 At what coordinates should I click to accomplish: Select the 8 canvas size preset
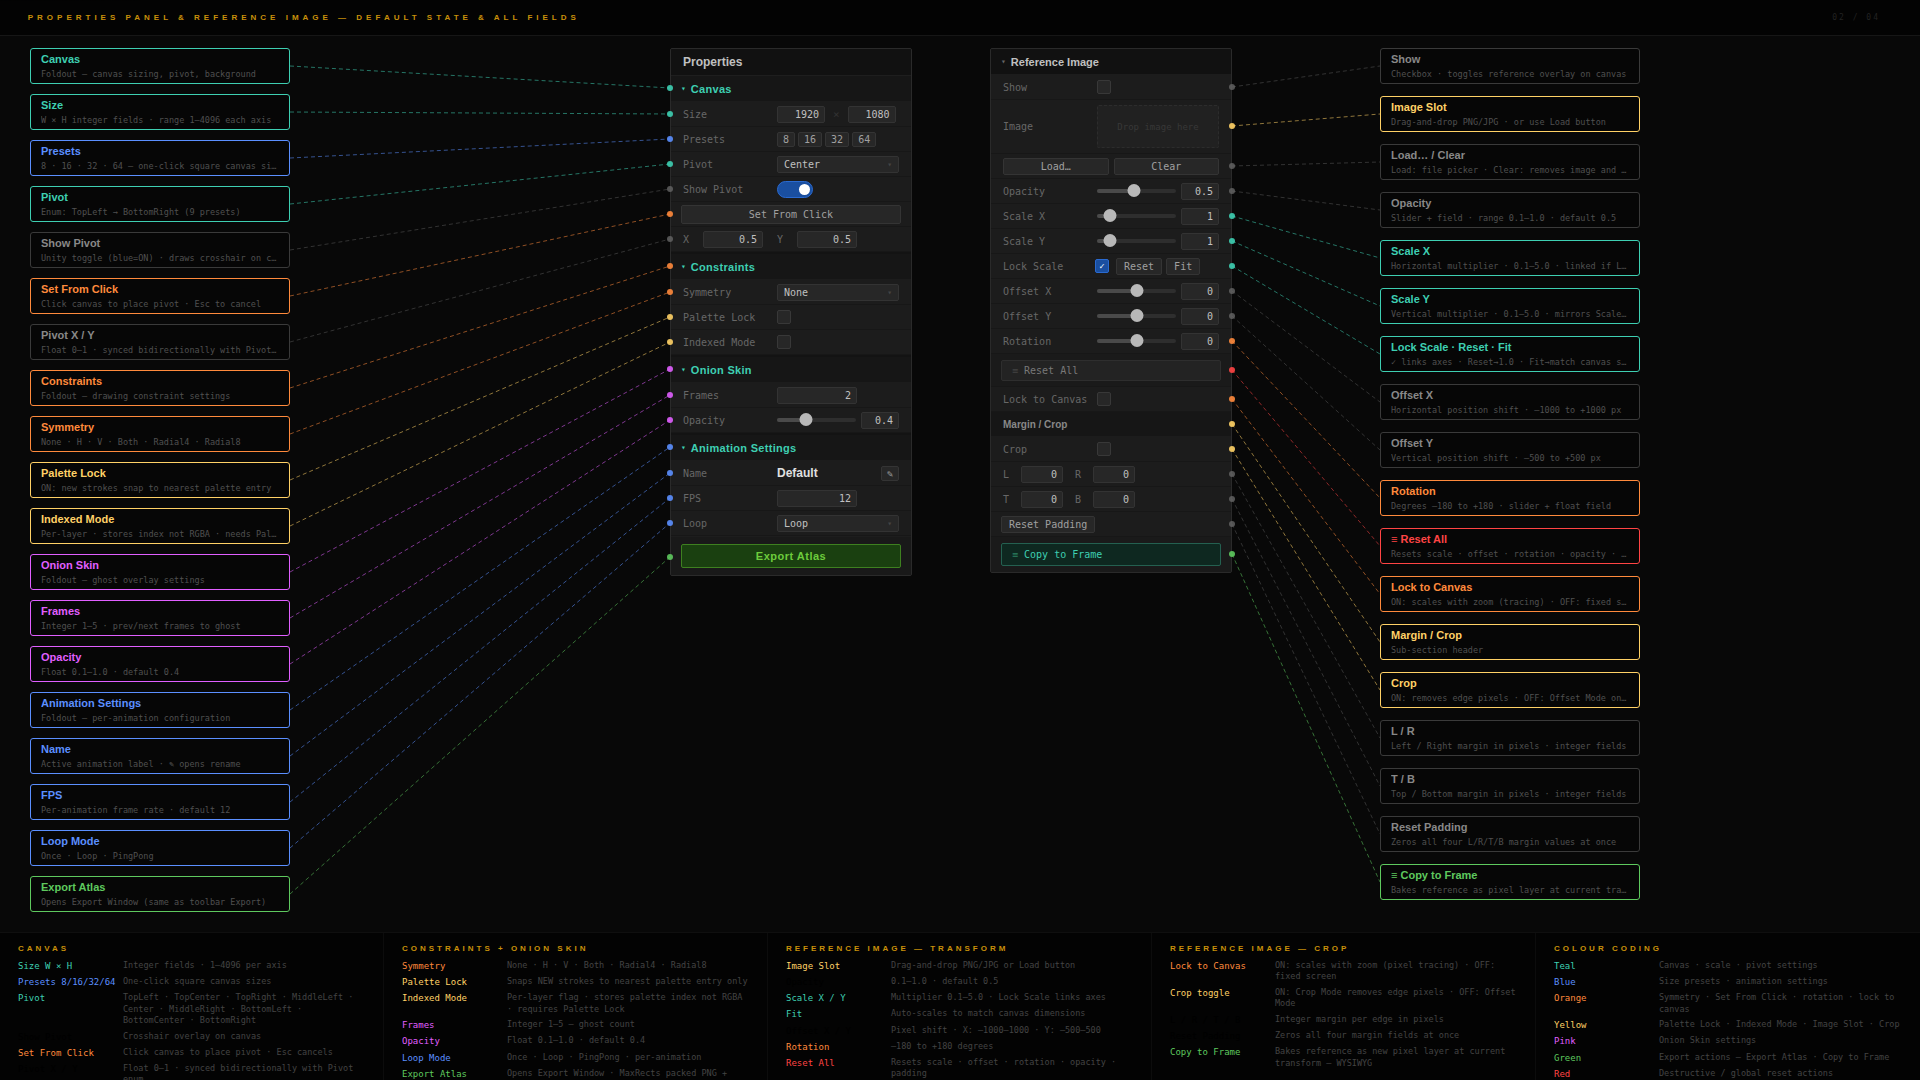pyautogui.click(x=786, y=140)
